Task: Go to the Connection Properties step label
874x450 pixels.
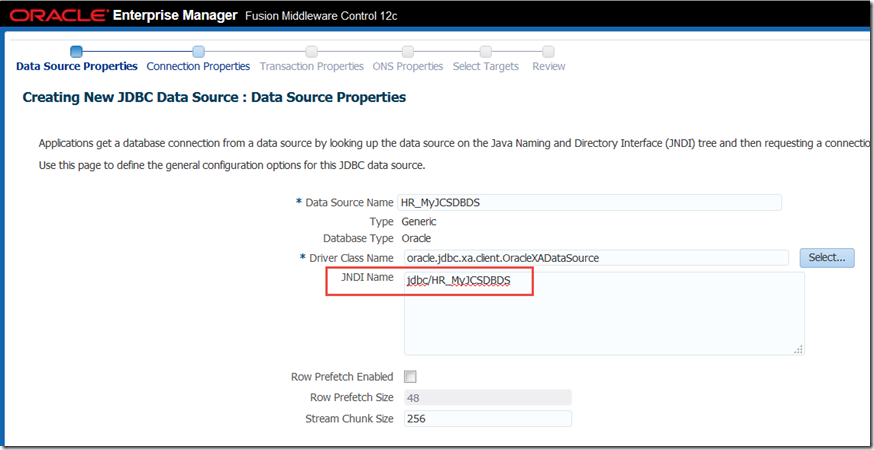Action: tap(198, 67)
